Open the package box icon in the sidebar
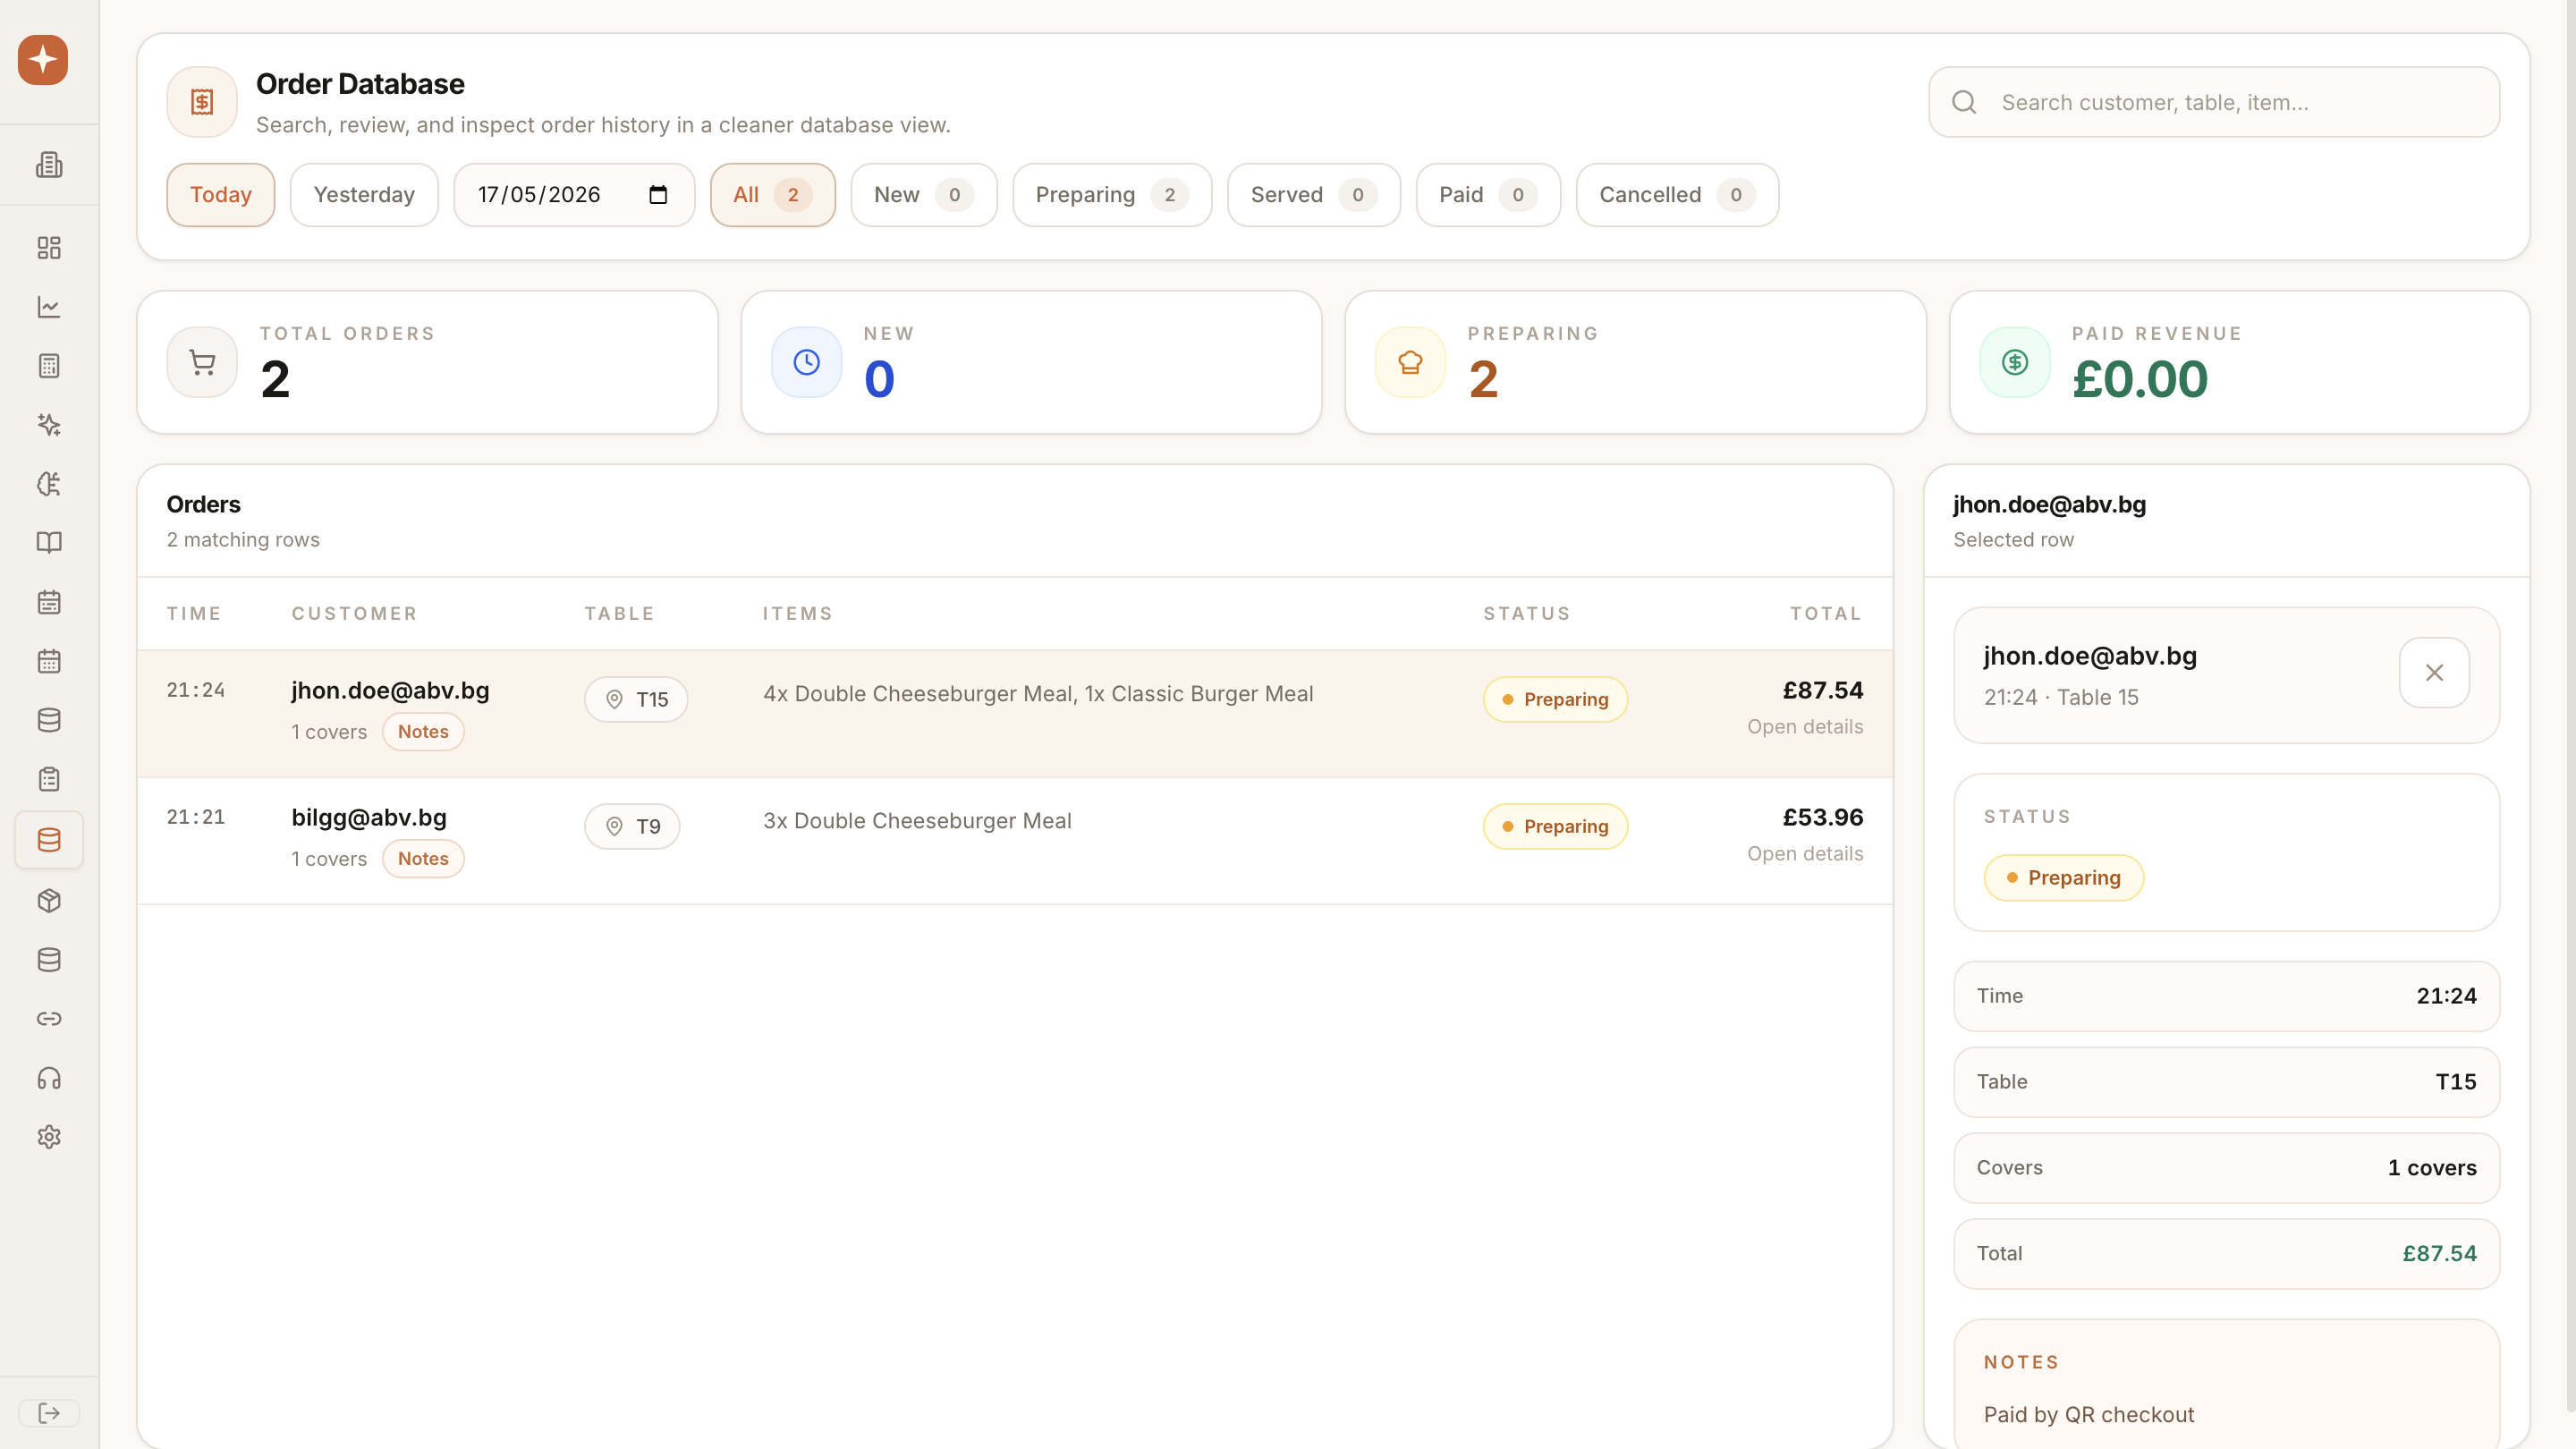 pyautogui.click(x=49, y=900)
